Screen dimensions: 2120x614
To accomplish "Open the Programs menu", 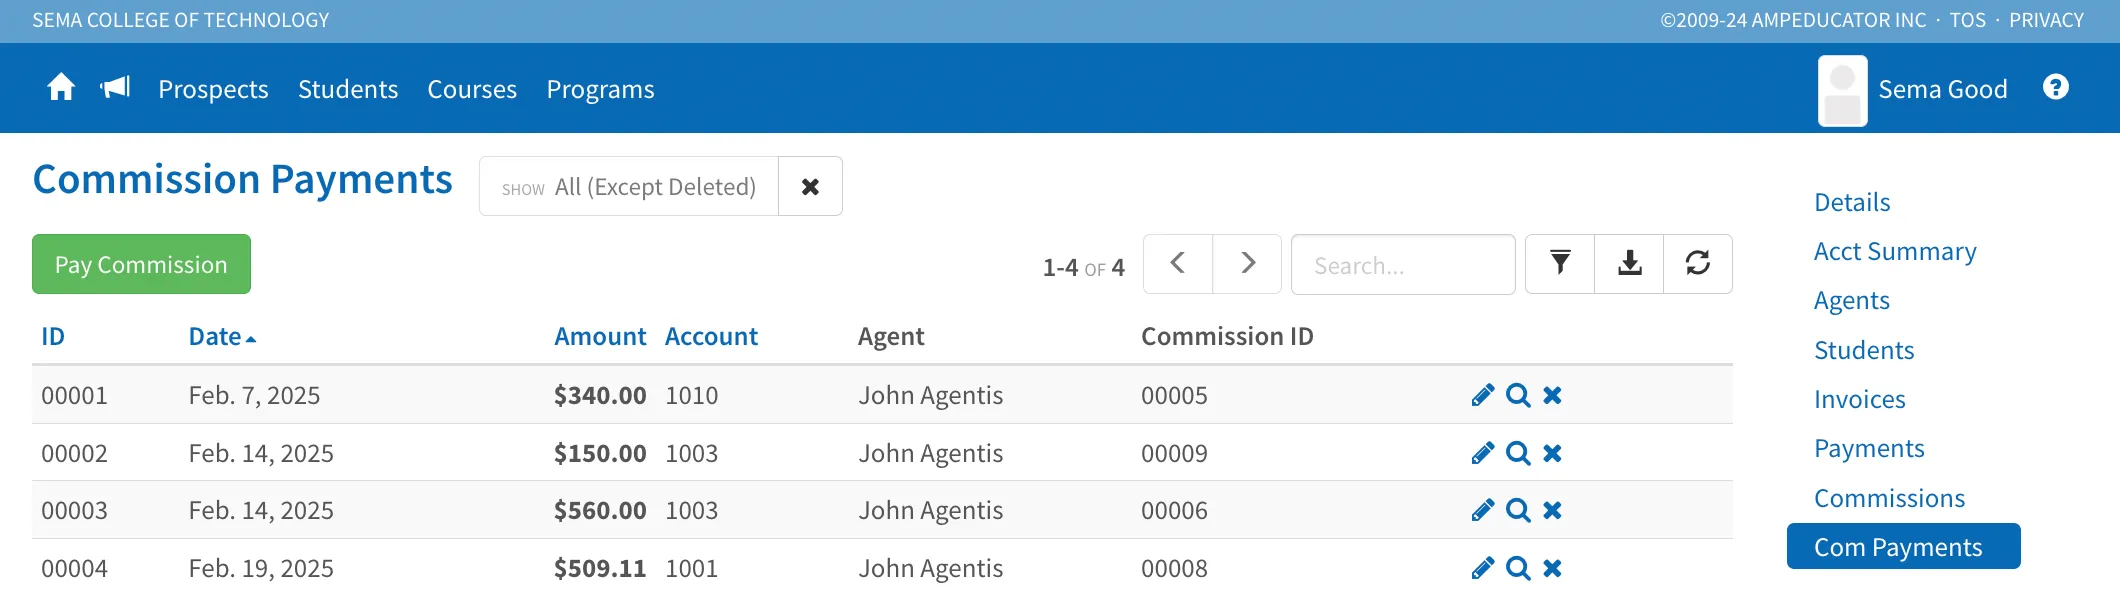I will tap(600, 89).
